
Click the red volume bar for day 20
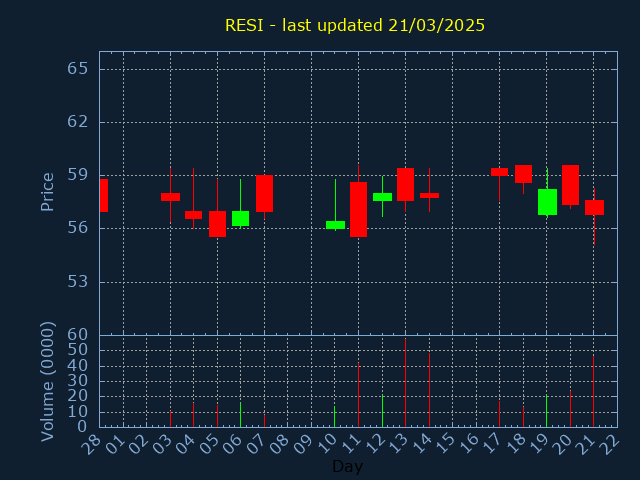click(570, 409)
